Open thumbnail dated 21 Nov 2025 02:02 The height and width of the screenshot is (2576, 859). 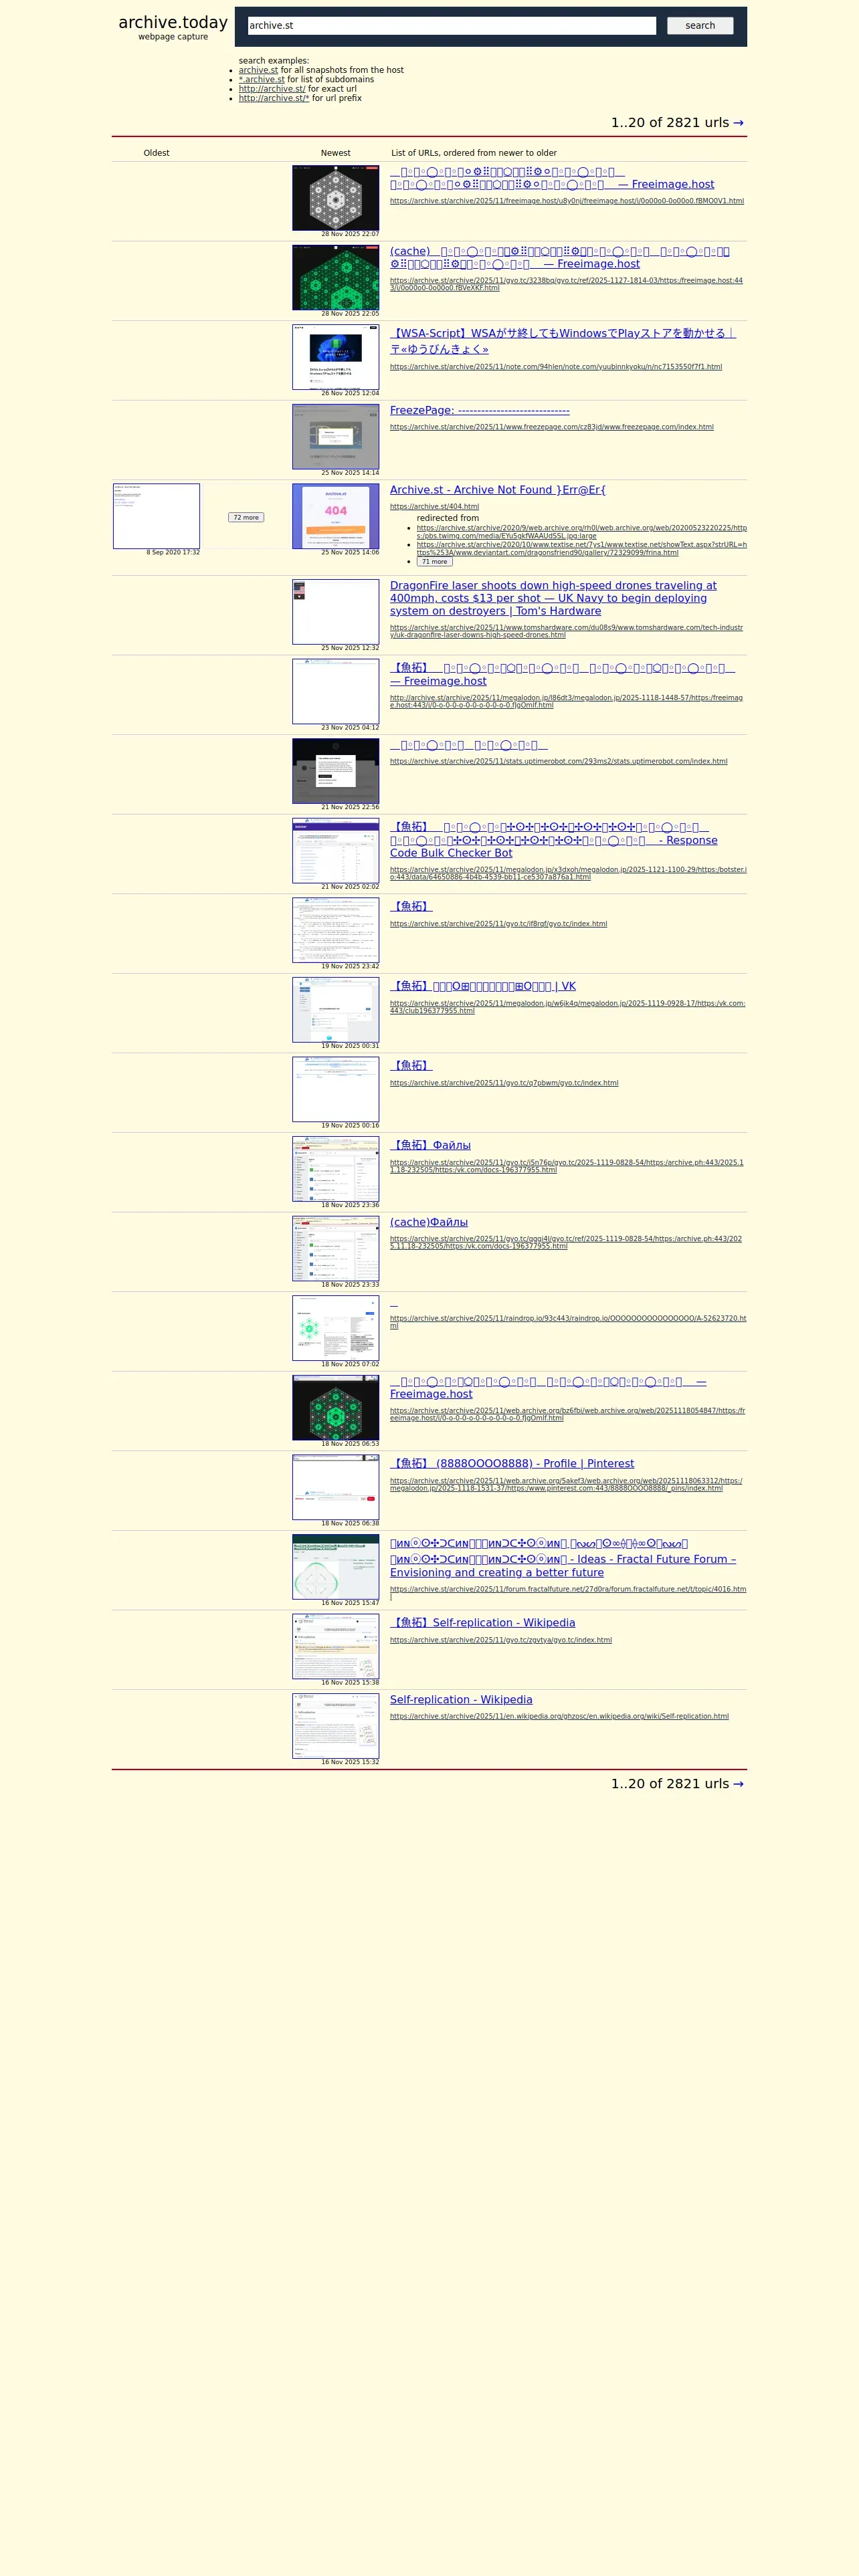[x=336, y=851]
